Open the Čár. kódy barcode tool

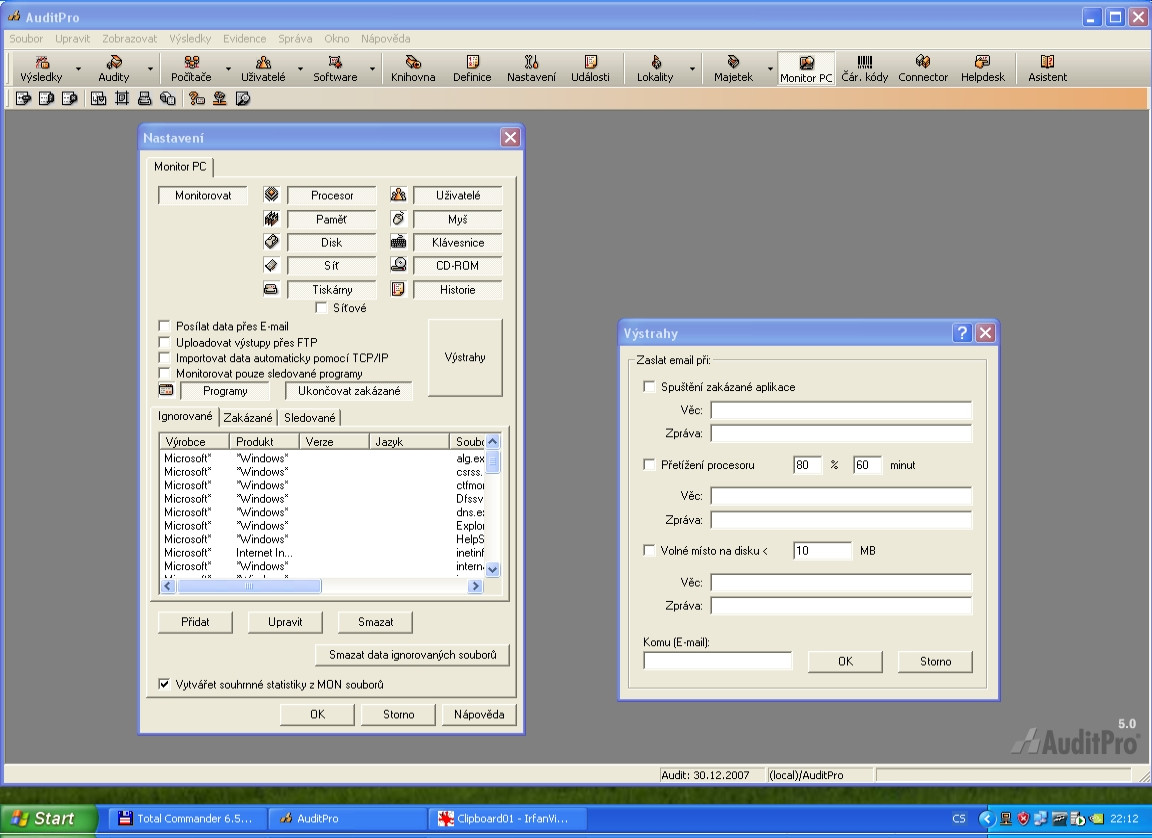pos(864,68)
